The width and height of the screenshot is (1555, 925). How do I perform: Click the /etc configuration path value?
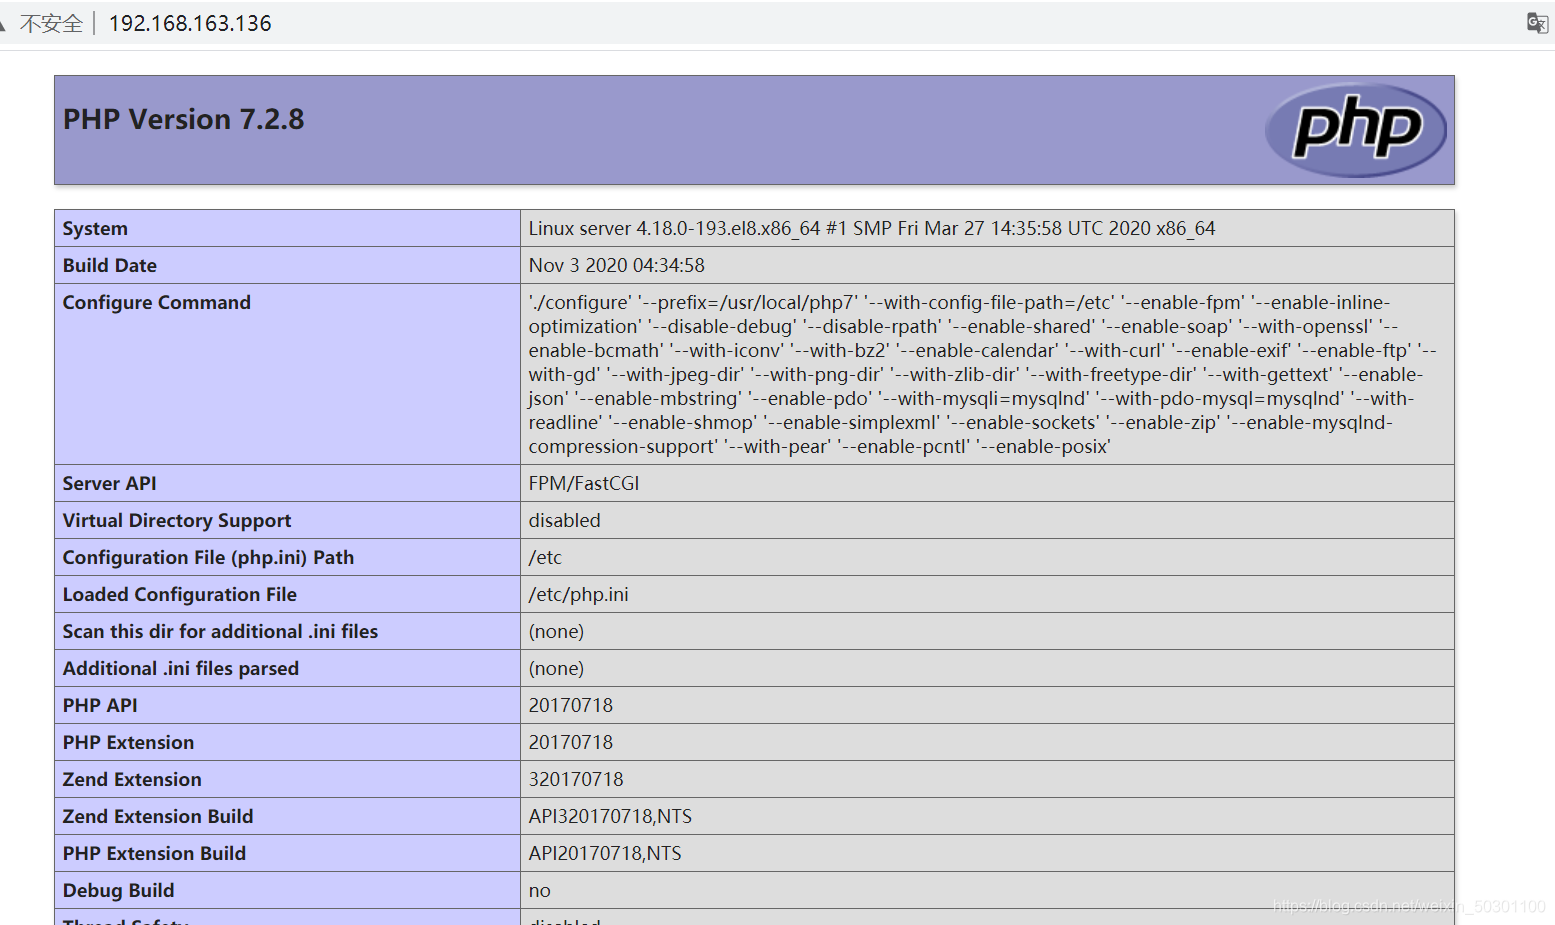pyautogui.click(x=545, y=557)
